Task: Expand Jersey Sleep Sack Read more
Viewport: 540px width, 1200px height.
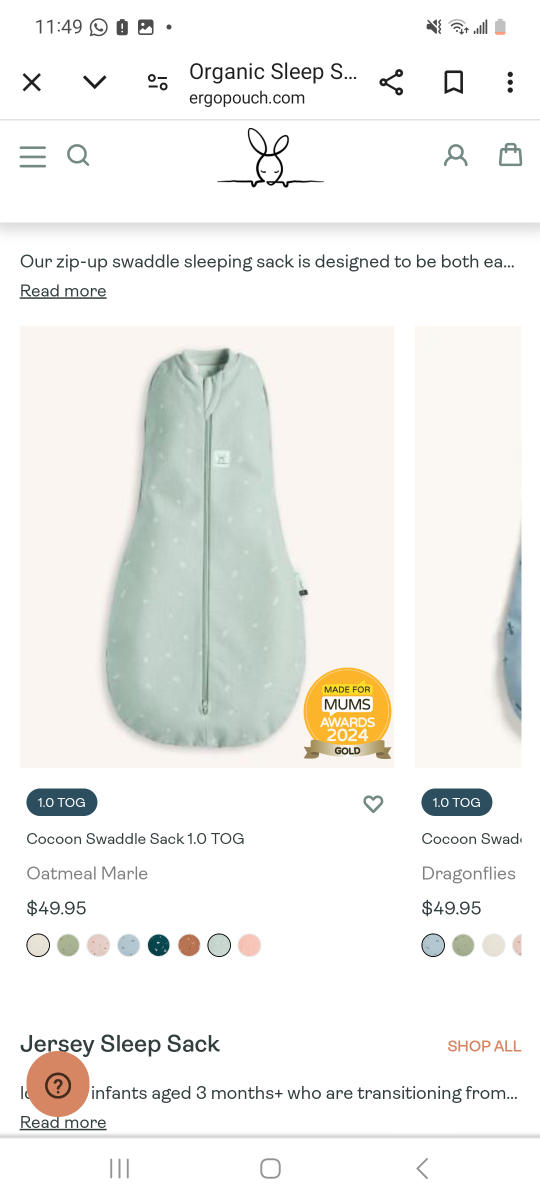Action: (x=63, y=1122)
